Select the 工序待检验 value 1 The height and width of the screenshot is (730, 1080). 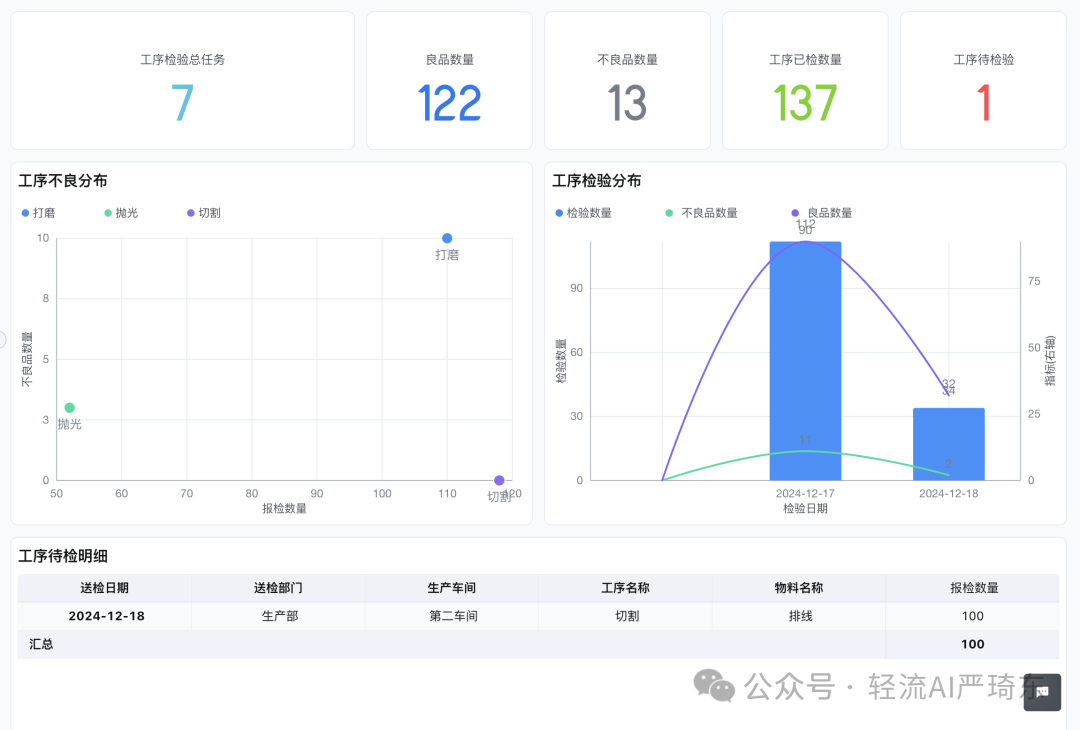[x=984, y=103]
